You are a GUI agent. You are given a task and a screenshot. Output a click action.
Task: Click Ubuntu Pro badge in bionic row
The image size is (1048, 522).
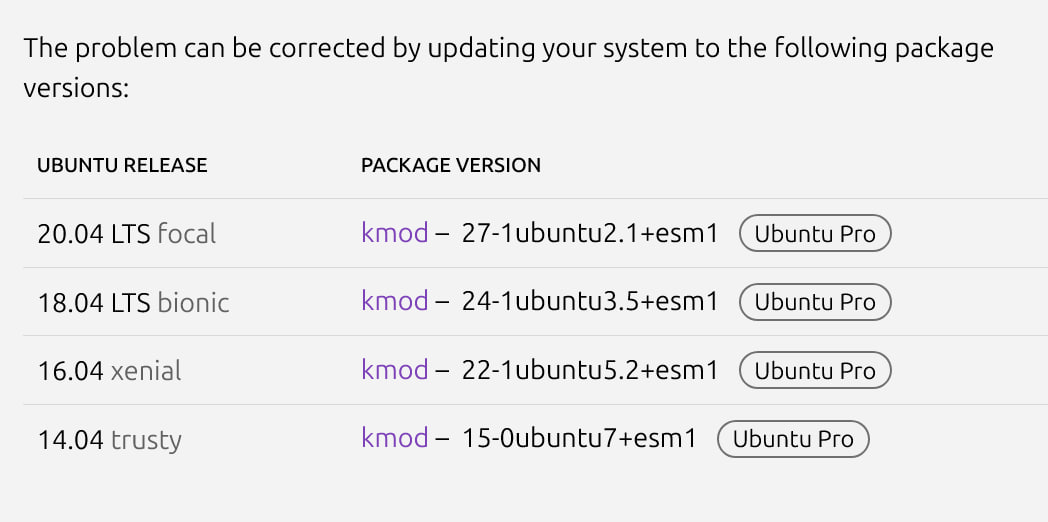(x=815, y=302)
